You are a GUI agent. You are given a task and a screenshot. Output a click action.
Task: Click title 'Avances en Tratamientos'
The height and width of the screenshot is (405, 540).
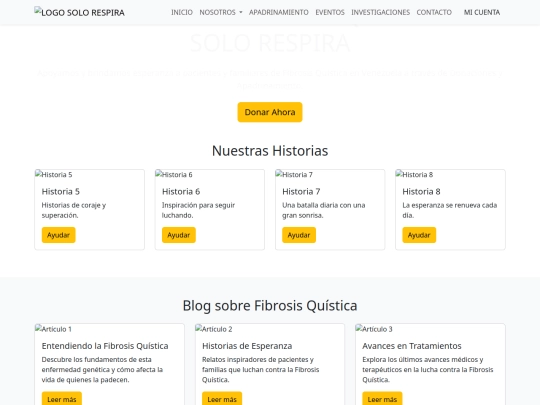pos(412,346)
